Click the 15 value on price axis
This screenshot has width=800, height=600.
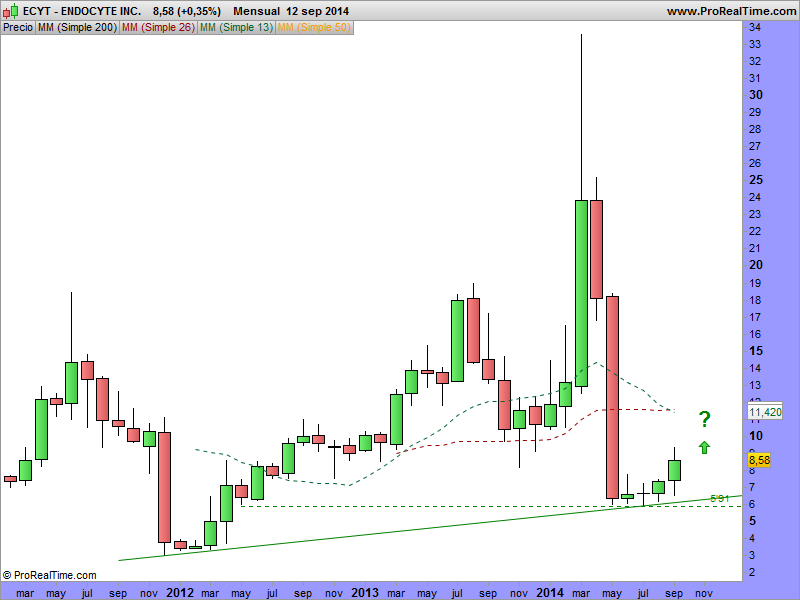tap(756, 351)
